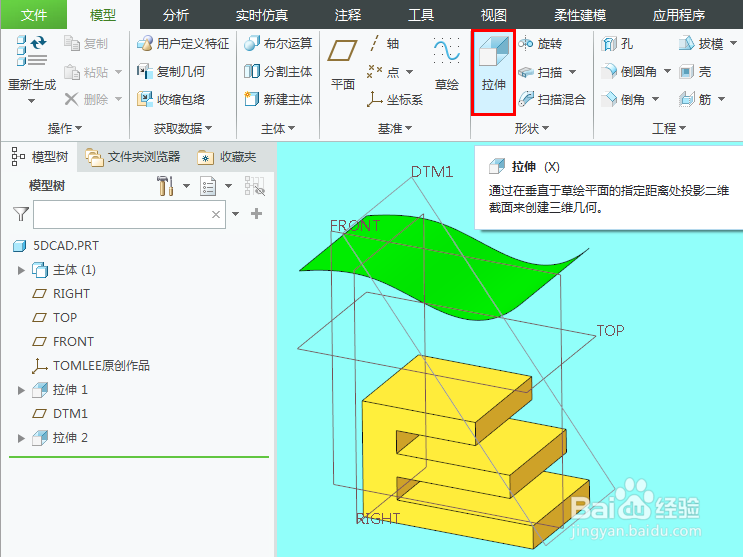Click the 删除 (Delete) button
The image size is (743, 557).
click(x=86, y=100)
